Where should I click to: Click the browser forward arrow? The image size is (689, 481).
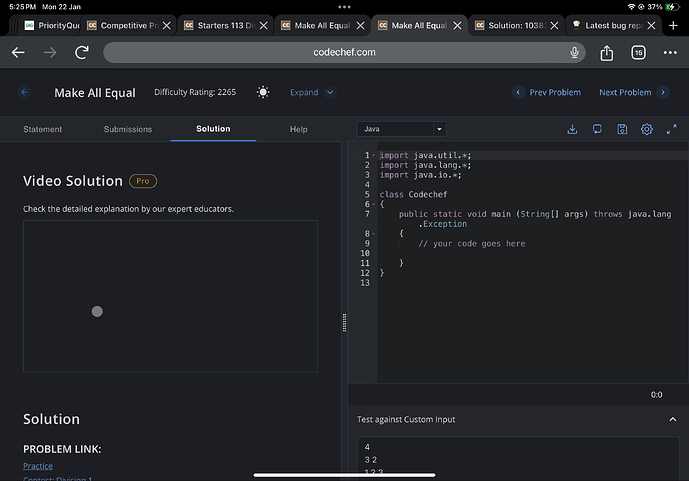50,53
